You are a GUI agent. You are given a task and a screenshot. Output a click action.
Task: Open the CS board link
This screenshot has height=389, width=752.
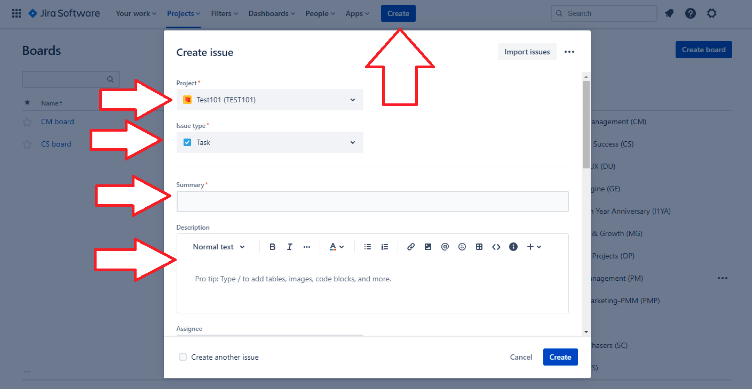[x=56, y=144]
